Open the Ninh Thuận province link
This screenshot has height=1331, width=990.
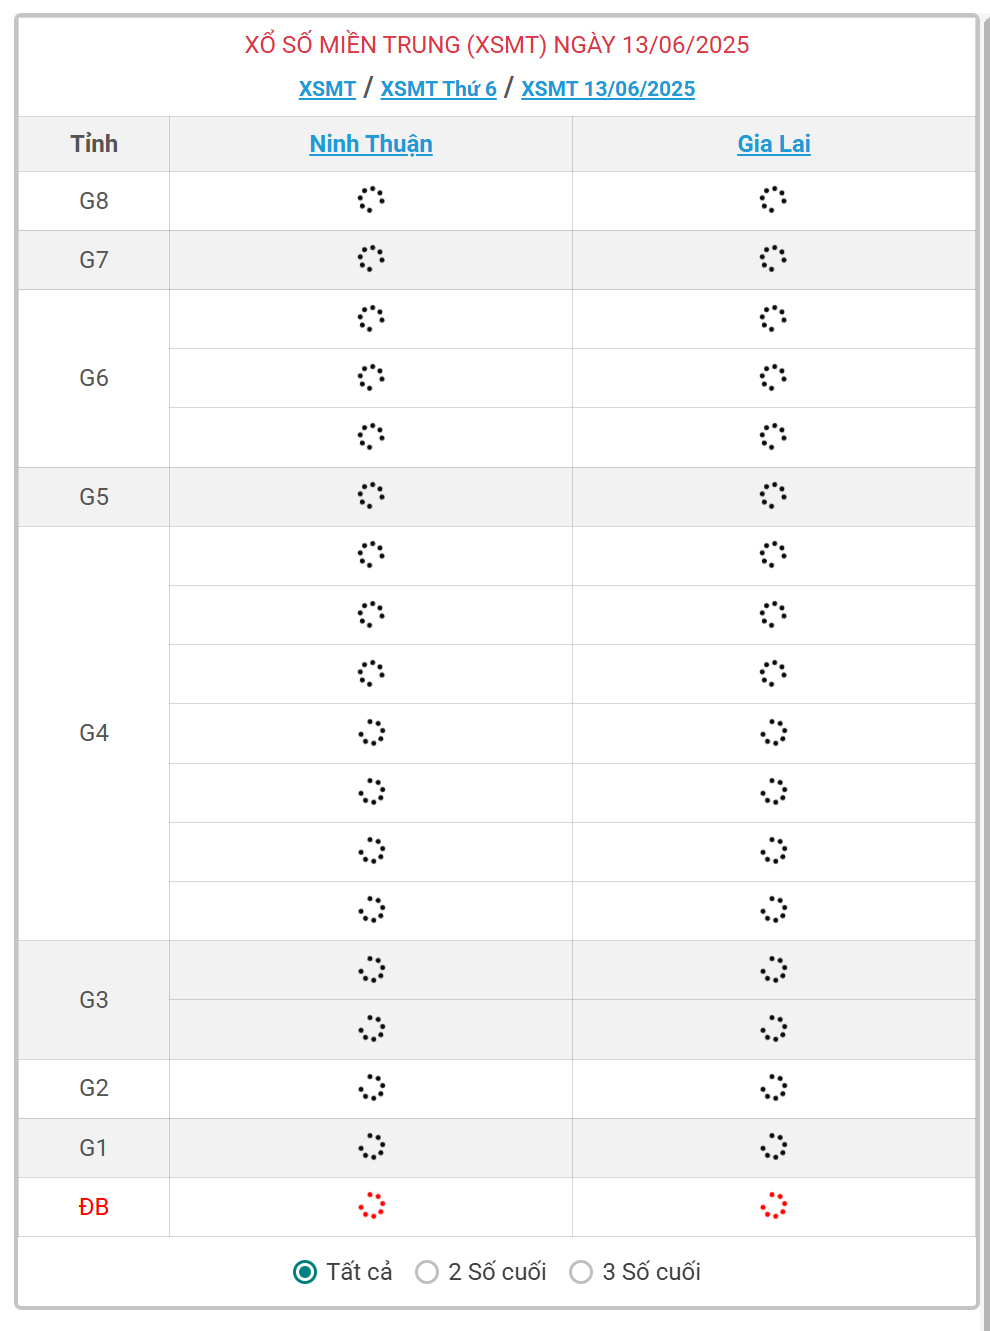pyautogui.click(x=371, y=144)
